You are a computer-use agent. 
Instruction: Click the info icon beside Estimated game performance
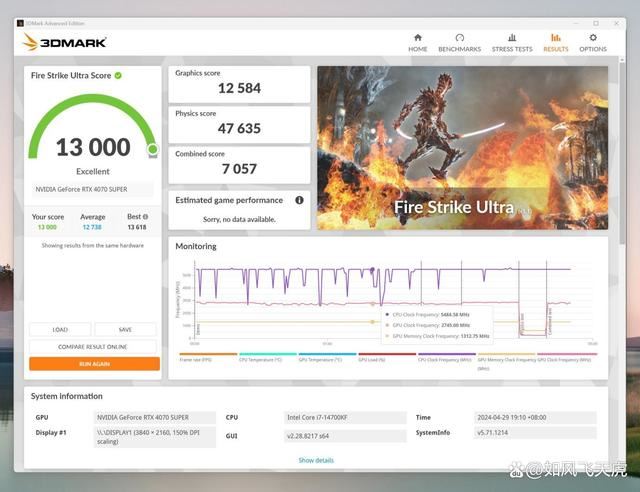299,200
